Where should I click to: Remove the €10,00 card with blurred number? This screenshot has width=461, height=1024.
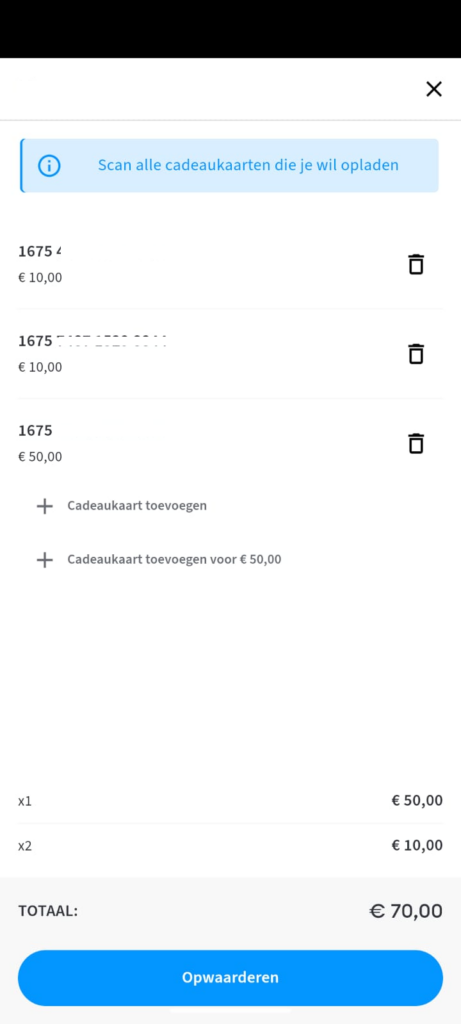click(x=416, y=353)
